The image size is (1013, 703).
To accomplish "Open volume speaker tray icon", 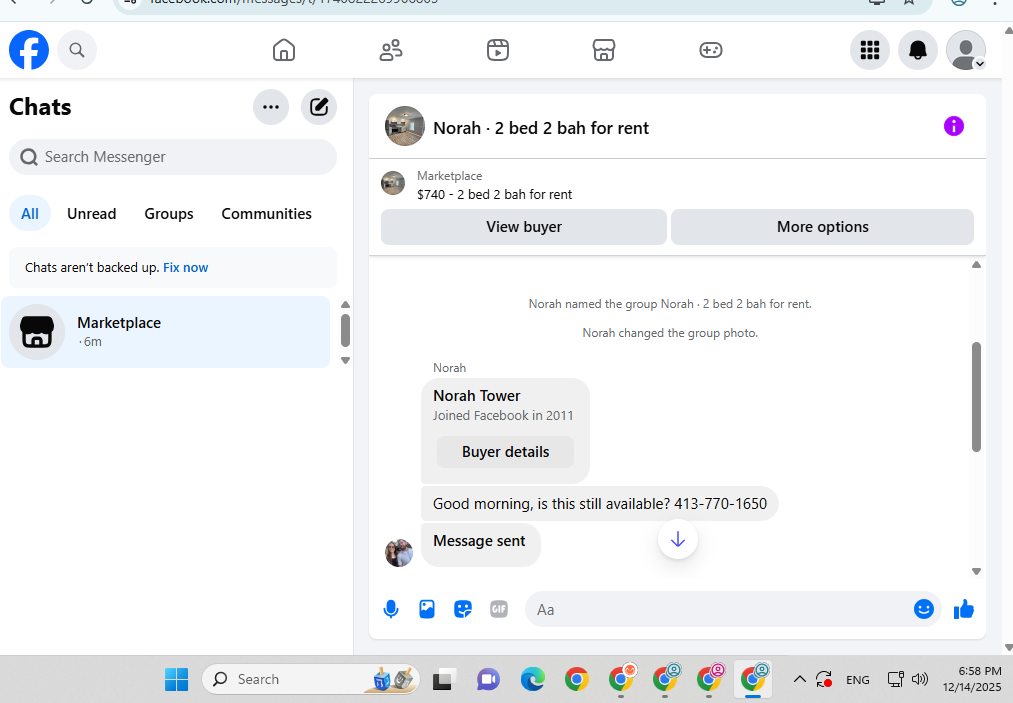I will click(919, 679).
